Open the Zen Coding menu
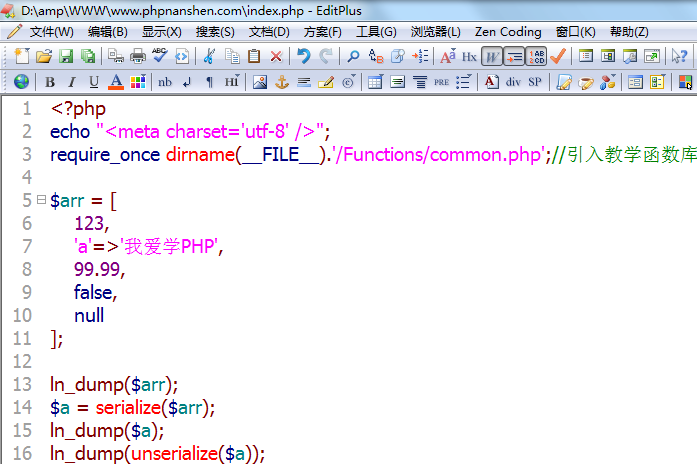Screen dimensions: 697x464 (x=508, y=32)
